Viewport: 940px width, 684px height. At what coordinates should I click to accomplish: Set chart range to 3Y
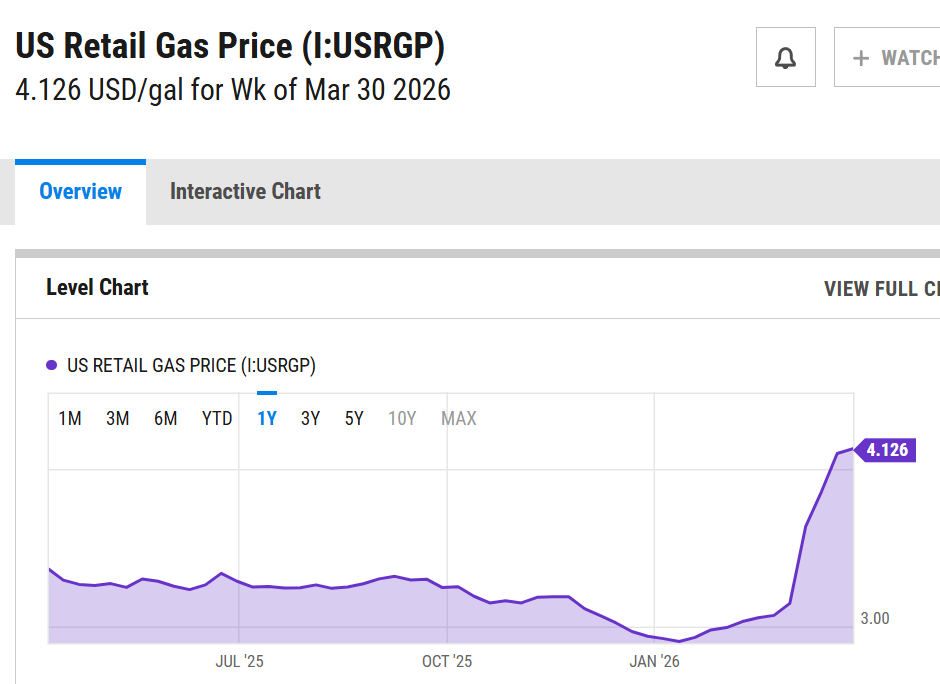click(x=310, y=418)
